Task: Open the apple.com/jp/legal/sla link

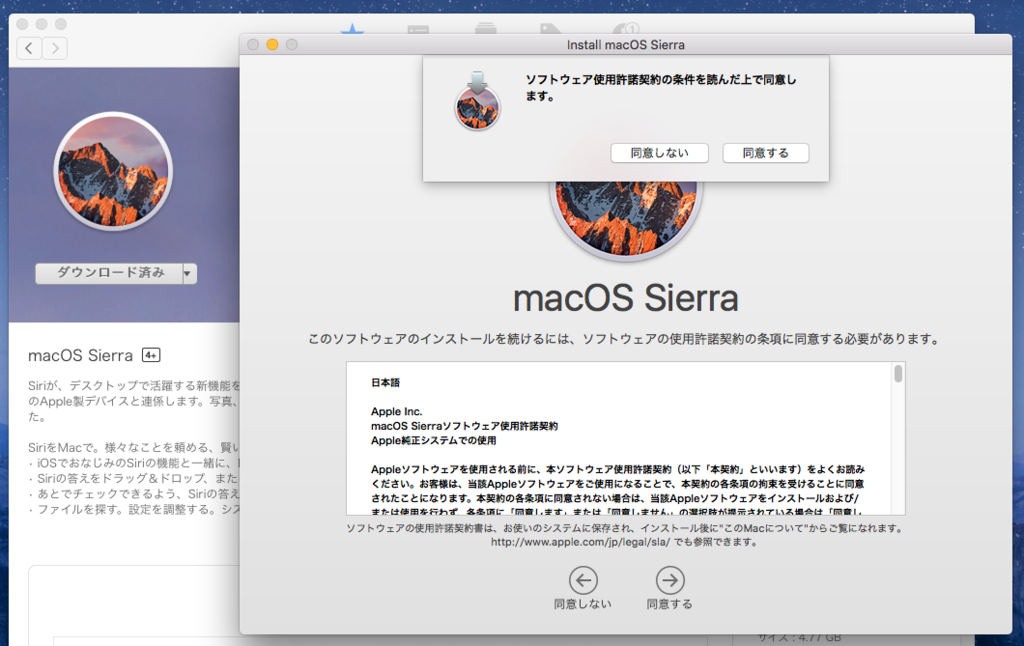Action: coord(581,542)
